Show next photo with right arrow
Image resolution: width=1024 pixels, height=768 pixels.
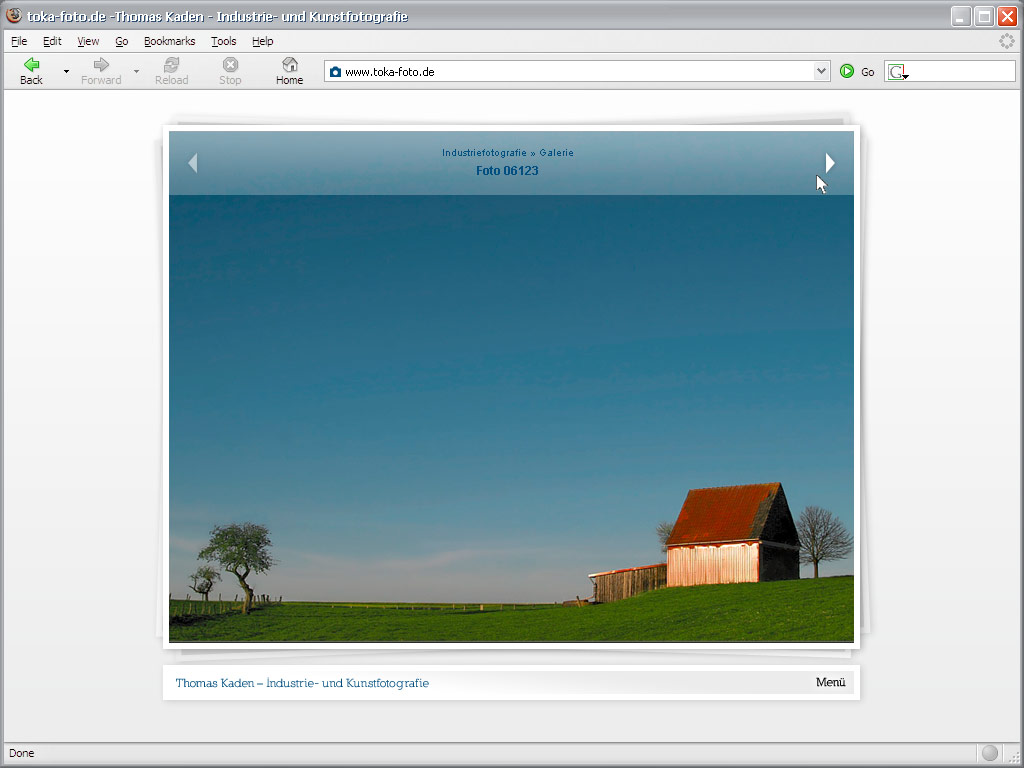tap(829, 163)
